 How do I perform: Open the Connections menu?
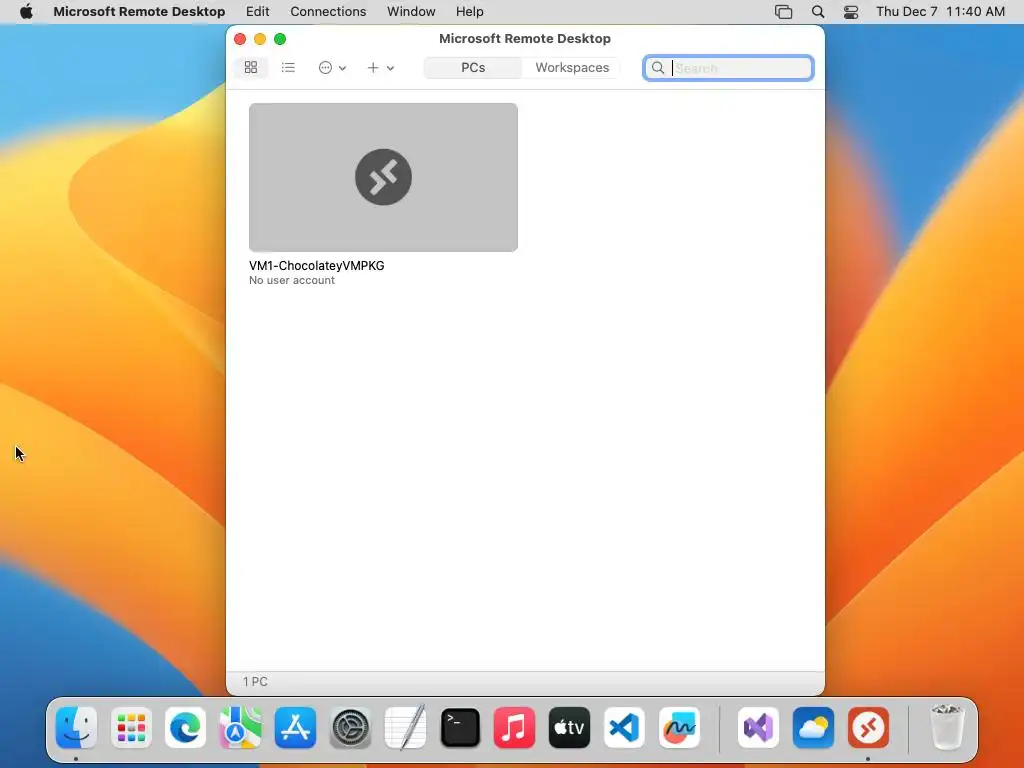328,12
